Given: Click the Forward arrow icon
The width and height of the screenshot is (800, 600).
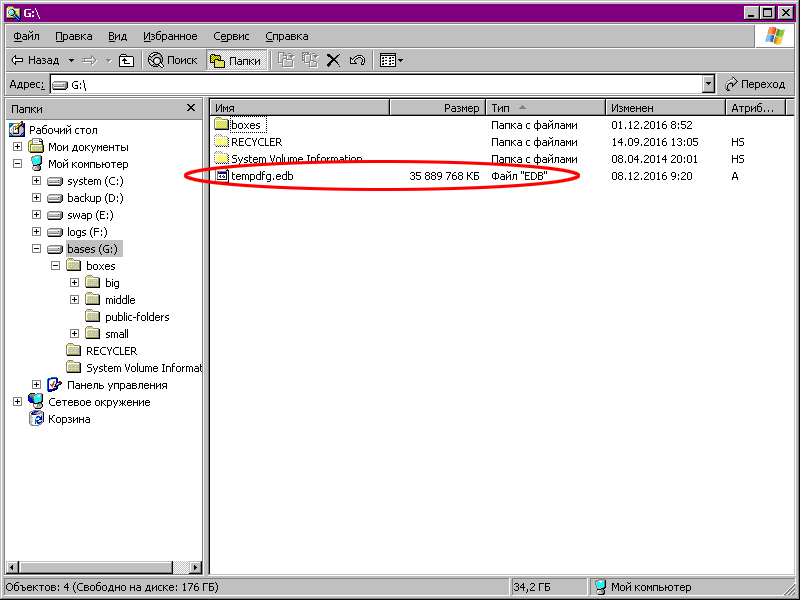Looking at the screenshot, I should coord(89,60).
